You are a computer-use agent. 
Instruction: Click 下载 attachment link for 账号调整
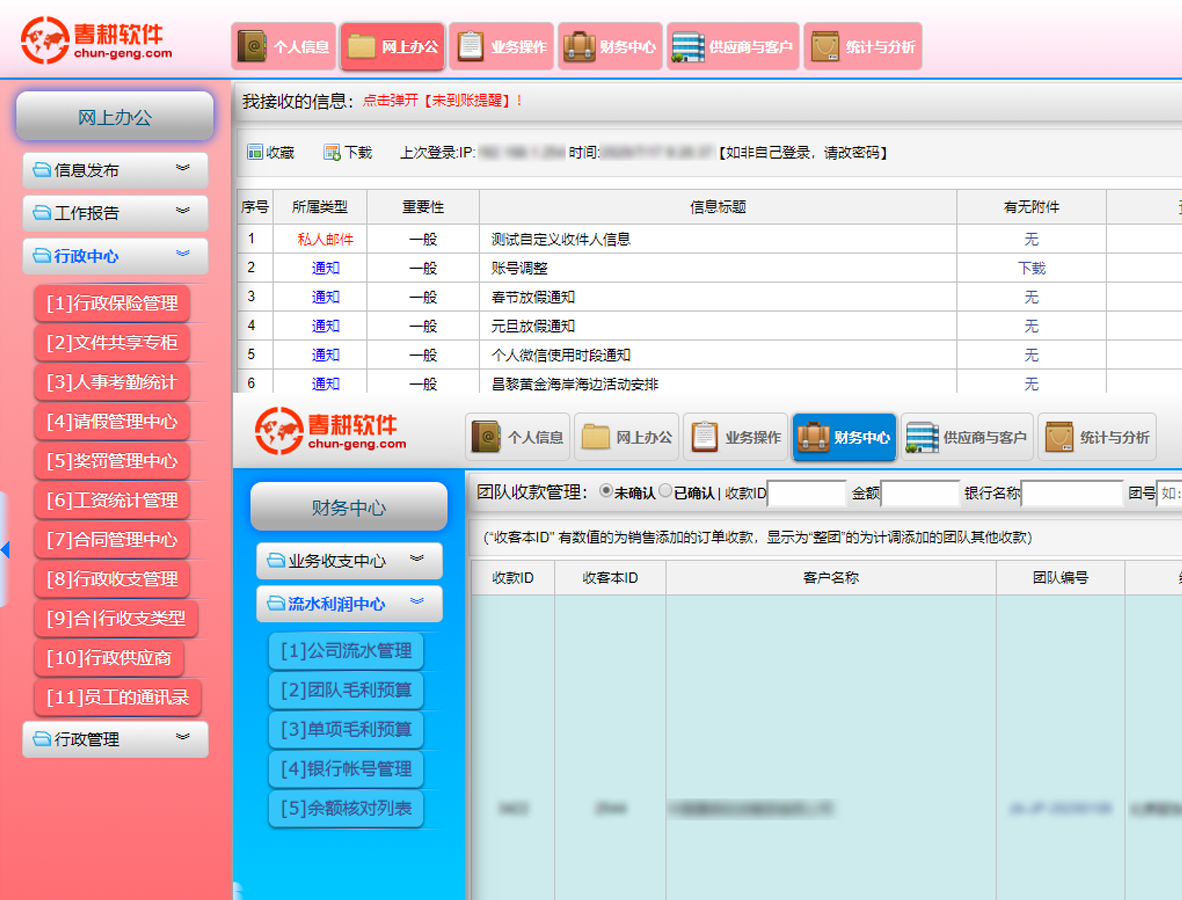click(x=1031, y=268)
